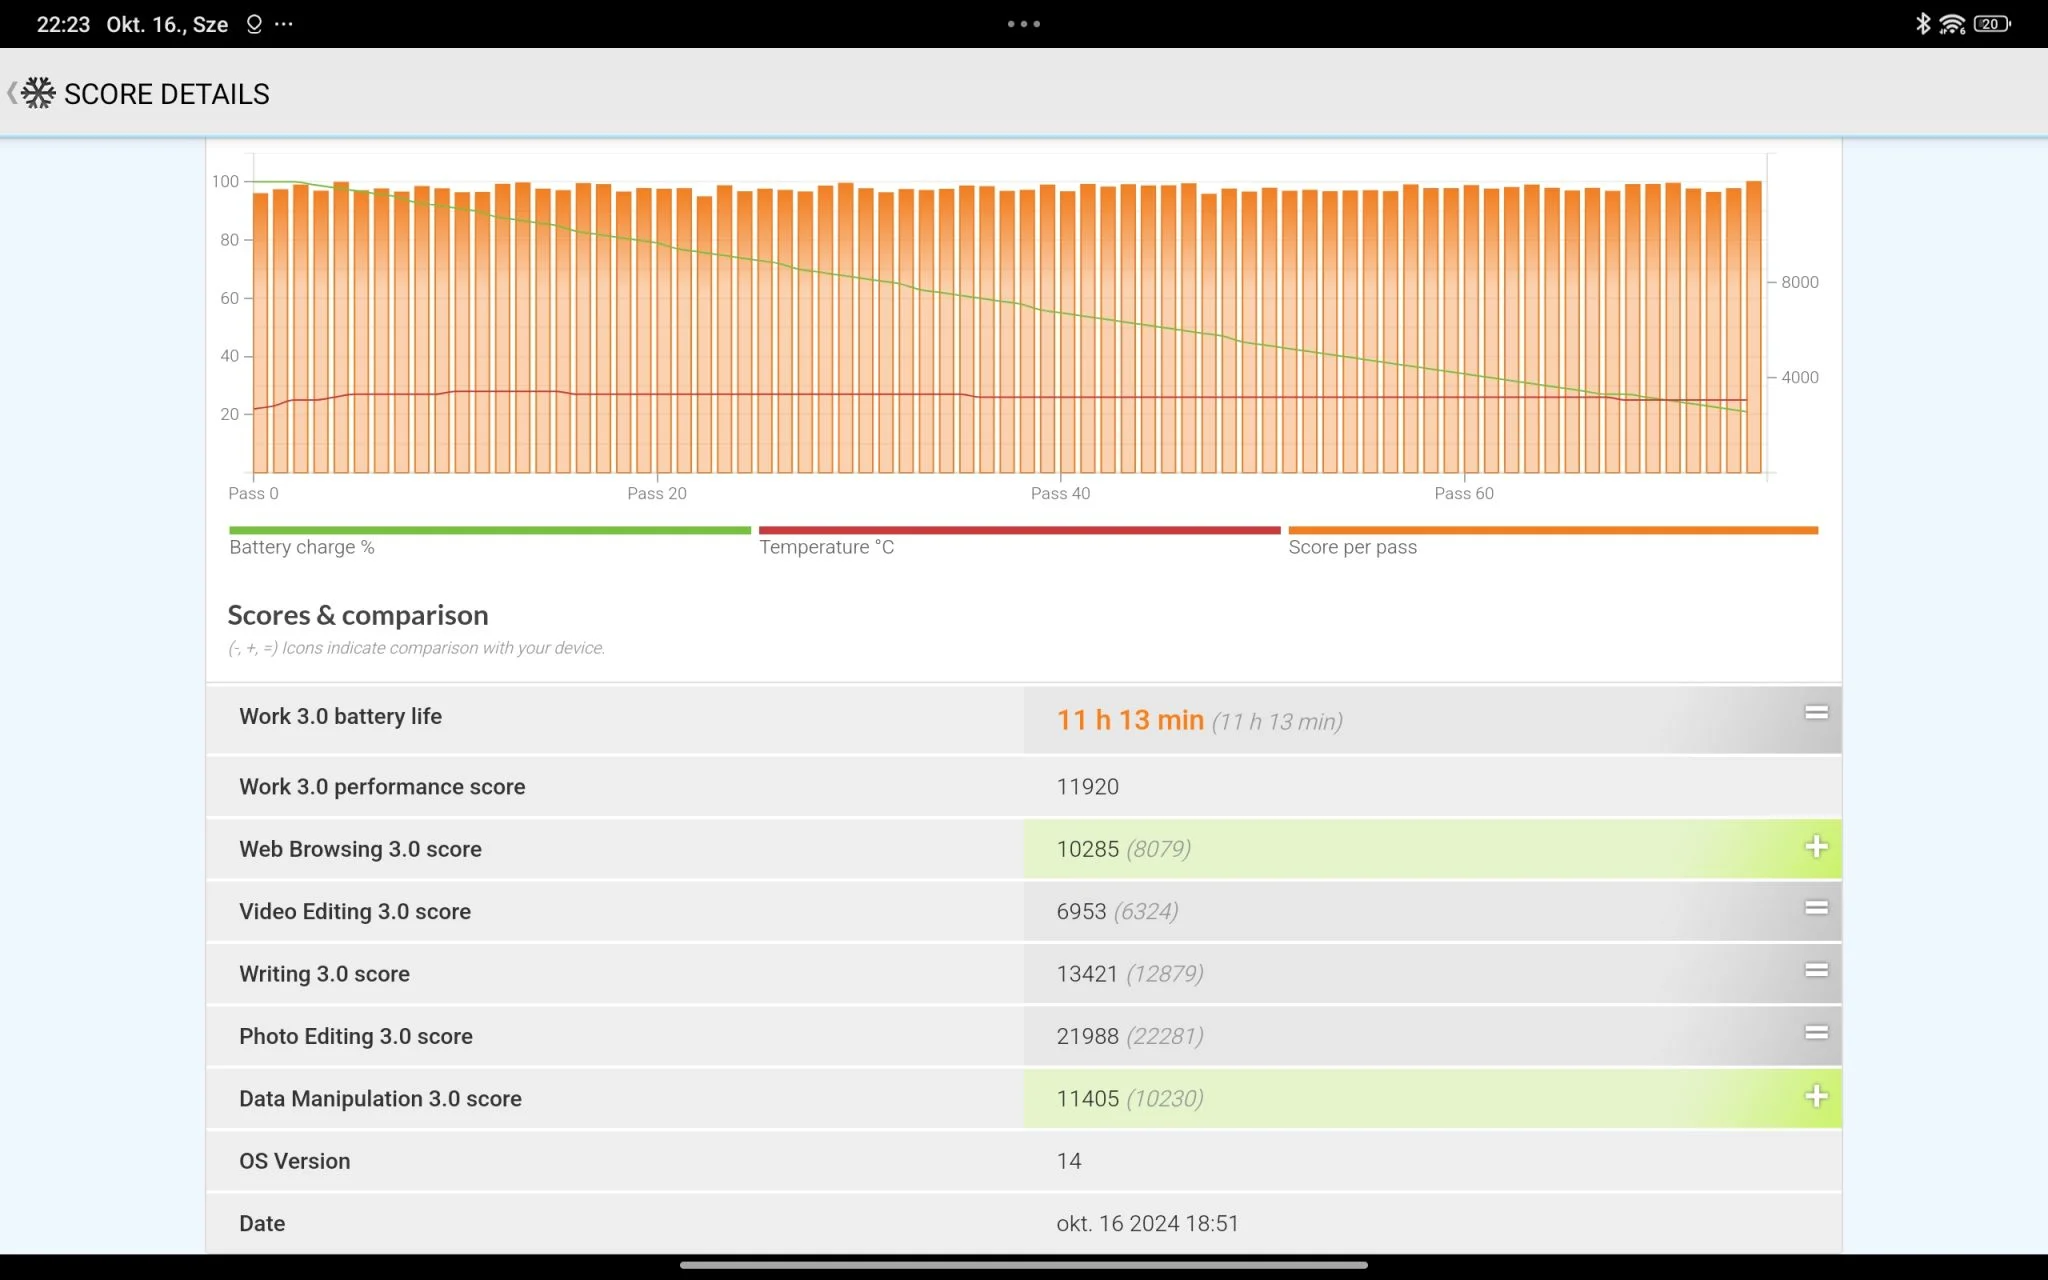Tap the Wi-Fi status icon
Screen dimensions: 2048x1280
point(1951,24)
